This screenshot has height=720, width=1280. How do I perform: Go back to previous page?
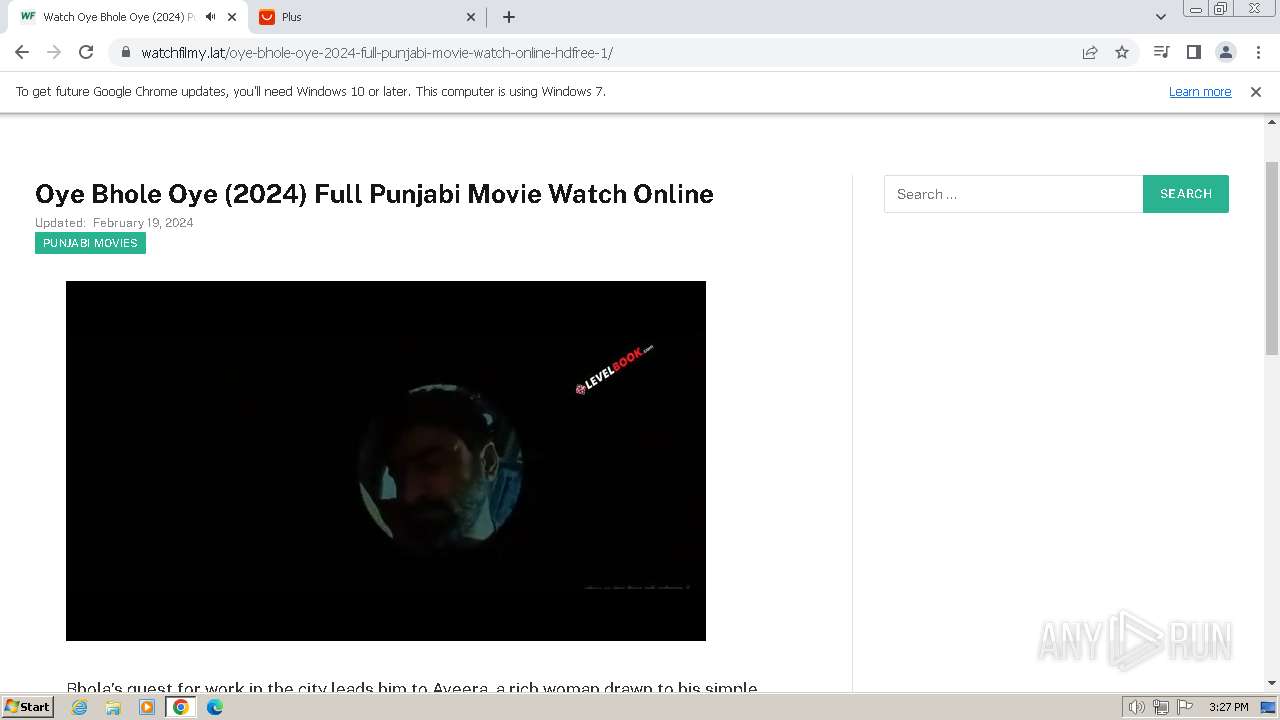[22, 52]
